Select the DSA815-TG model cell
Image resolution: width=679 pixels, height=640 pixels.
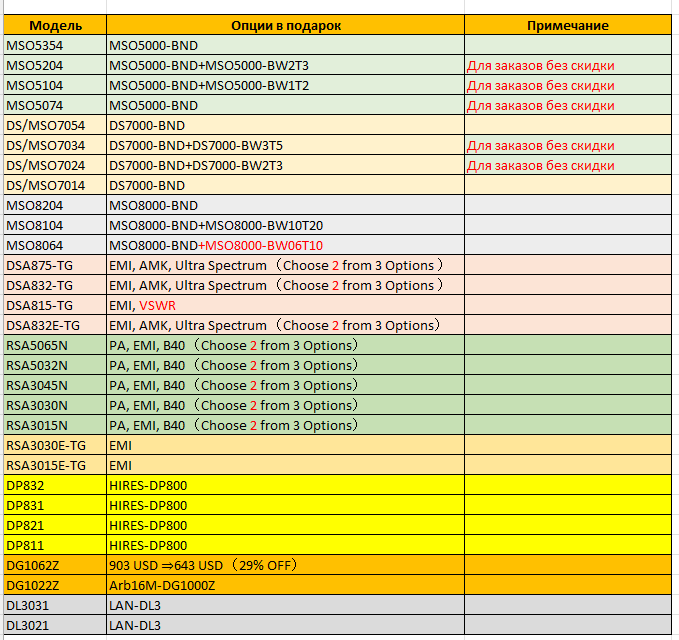point(55,305)
